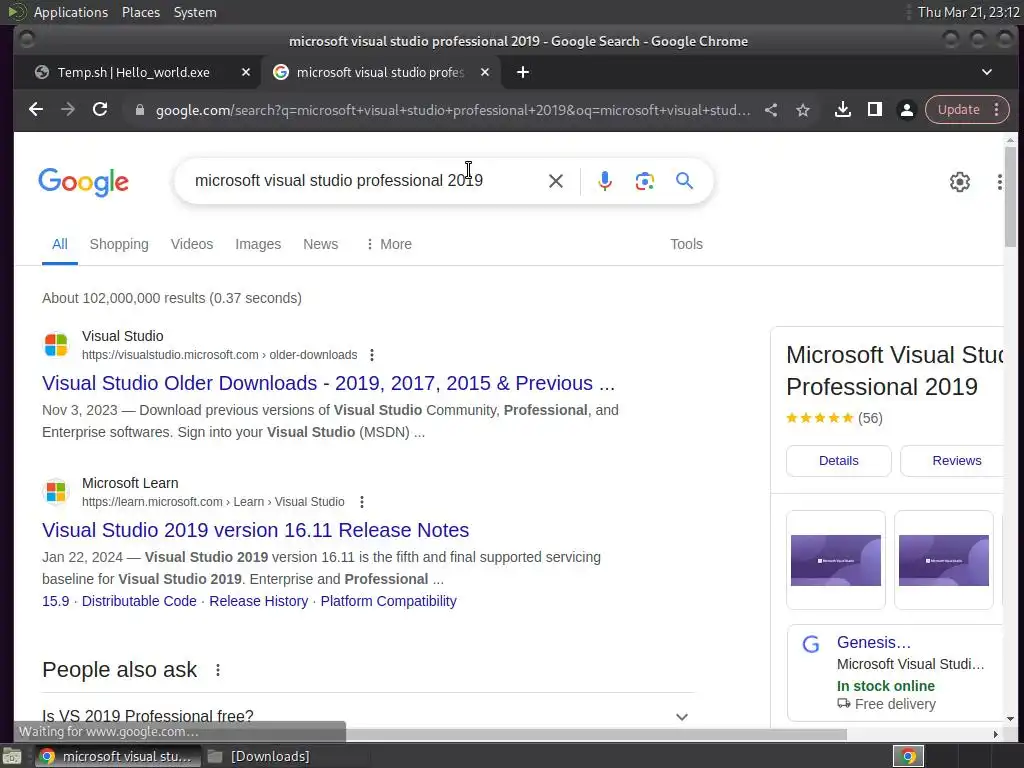Open Distributable Code sitelink

[x=139, y=601]
